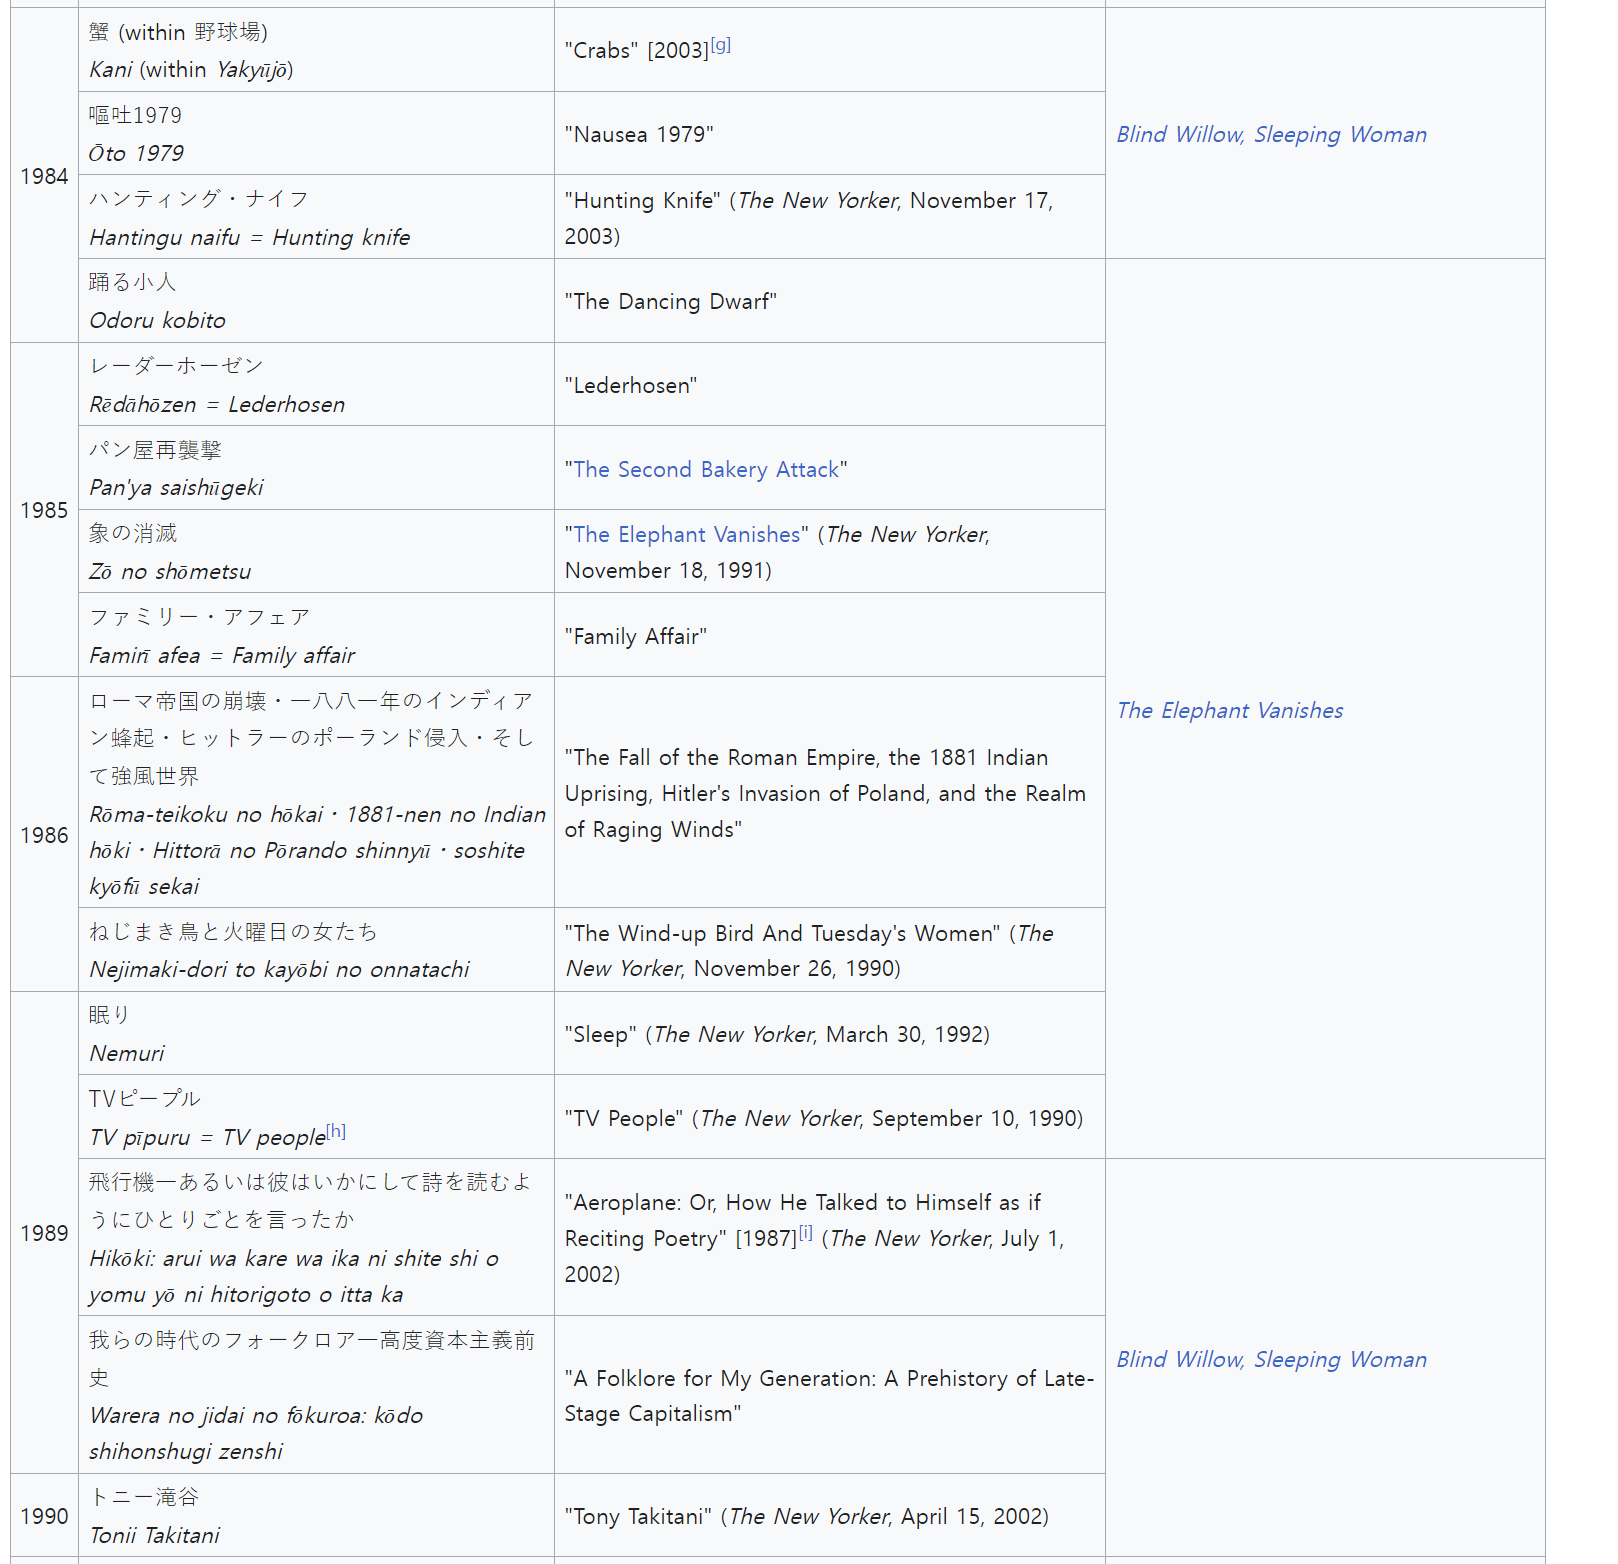Click Nejimaki-dori to kayōbi no onnatachi
This screenshot has width=1618, height=1564.
pyautogui.click(x=279, y=969)
